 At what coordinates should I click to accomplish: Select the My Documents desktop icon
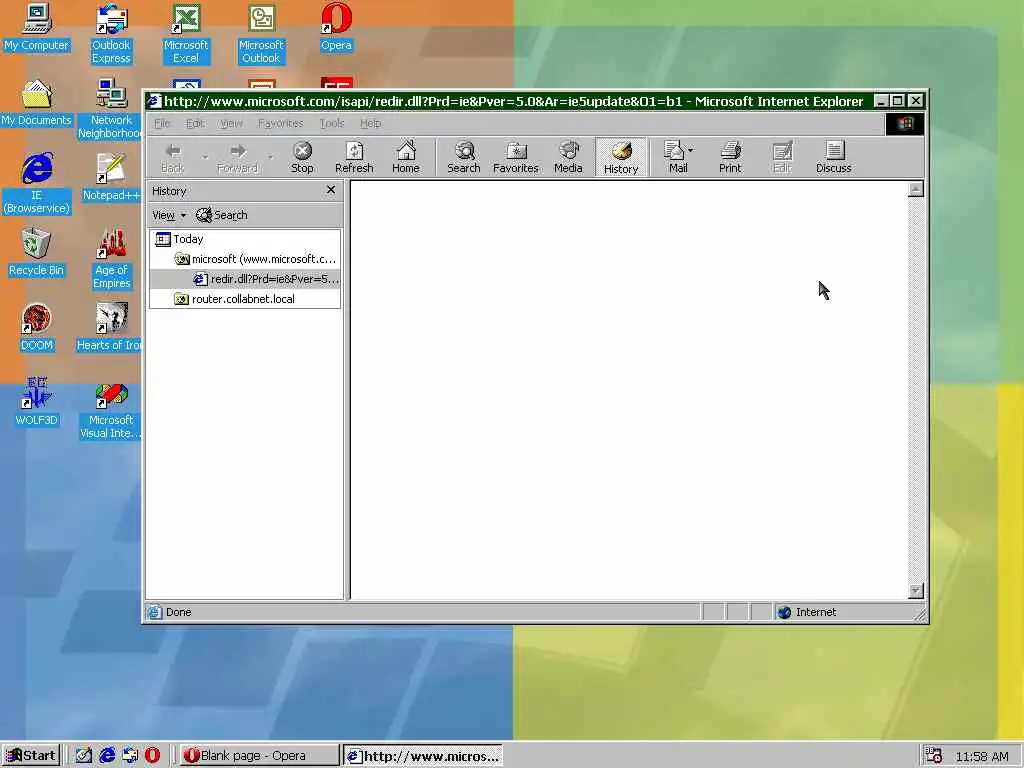pos(36,103)
